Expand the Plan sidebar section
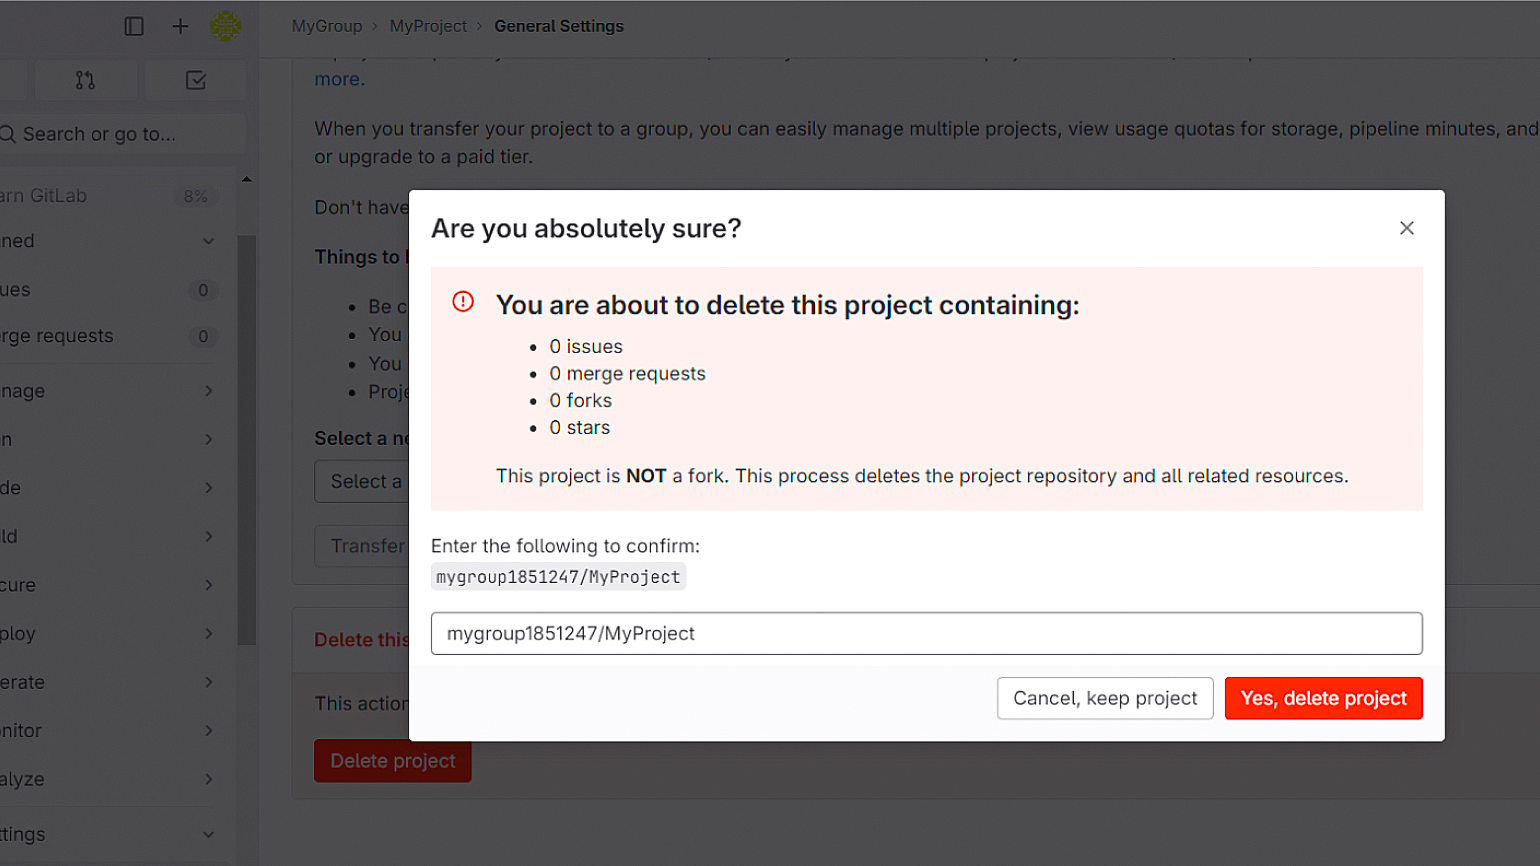Viewport: 1540px width, 866px height. [x=110, y=439]
